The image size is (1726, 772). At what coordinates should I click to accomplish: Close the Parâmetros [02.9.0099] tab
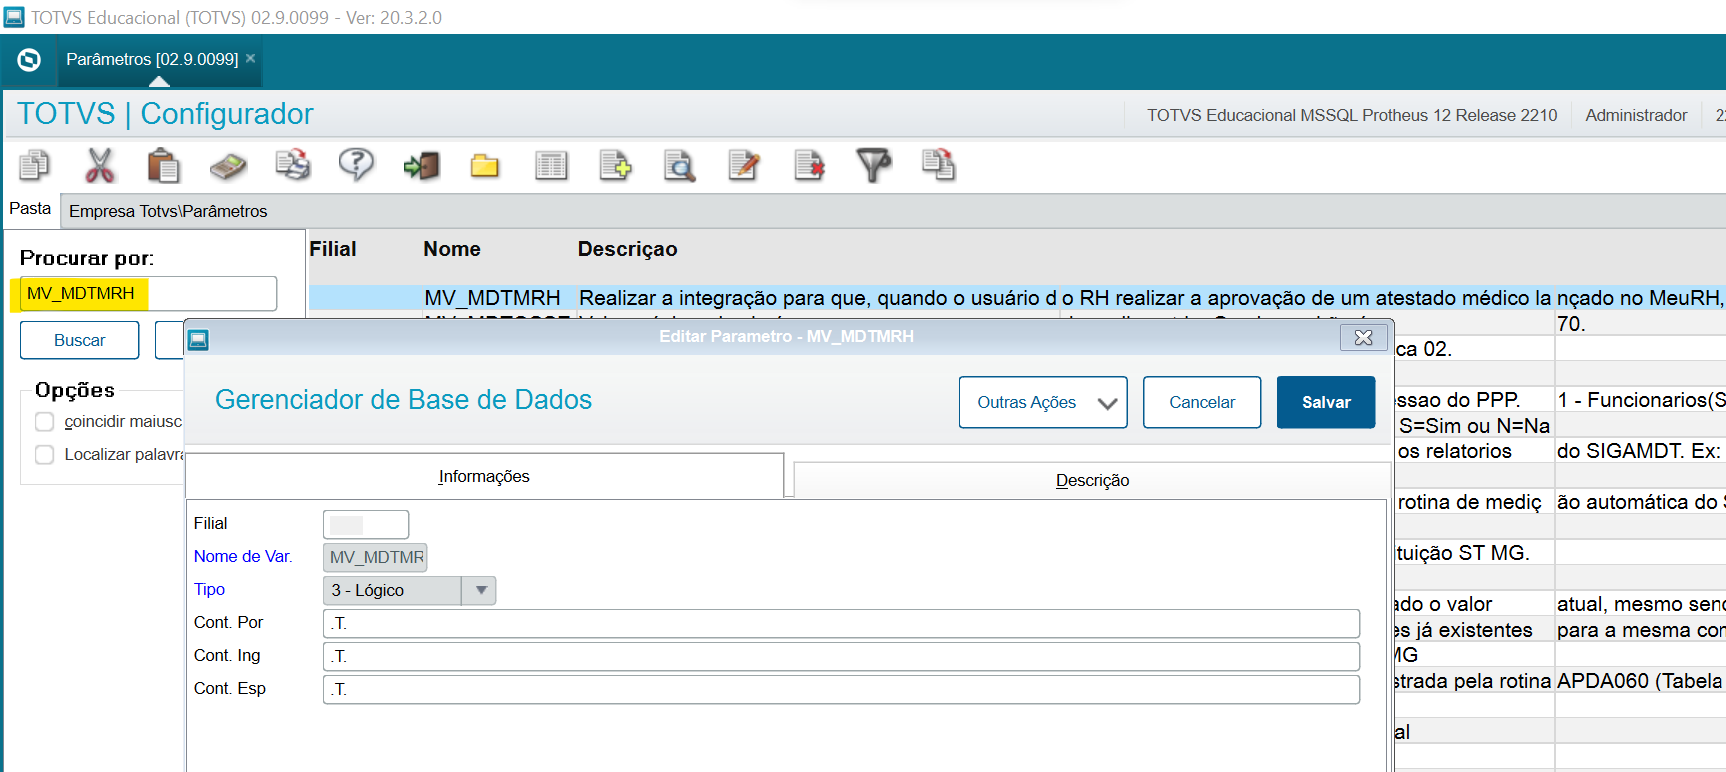pos(251,58)
